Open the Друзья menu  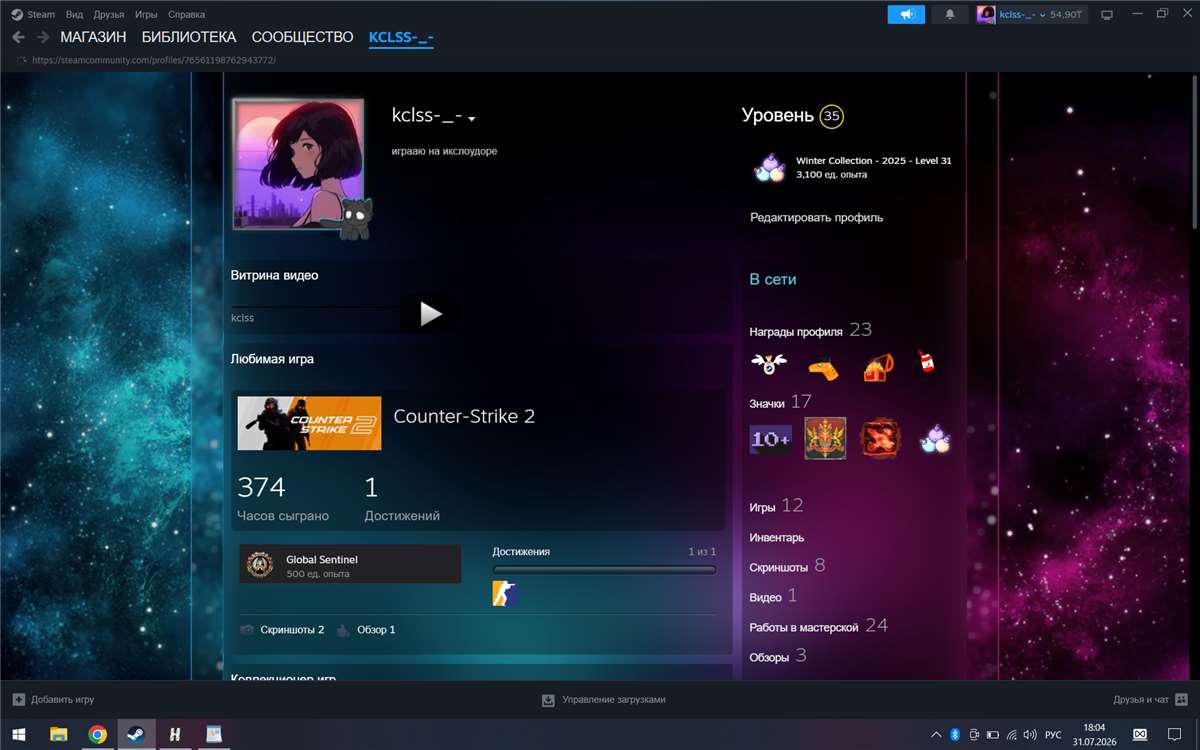109,15
